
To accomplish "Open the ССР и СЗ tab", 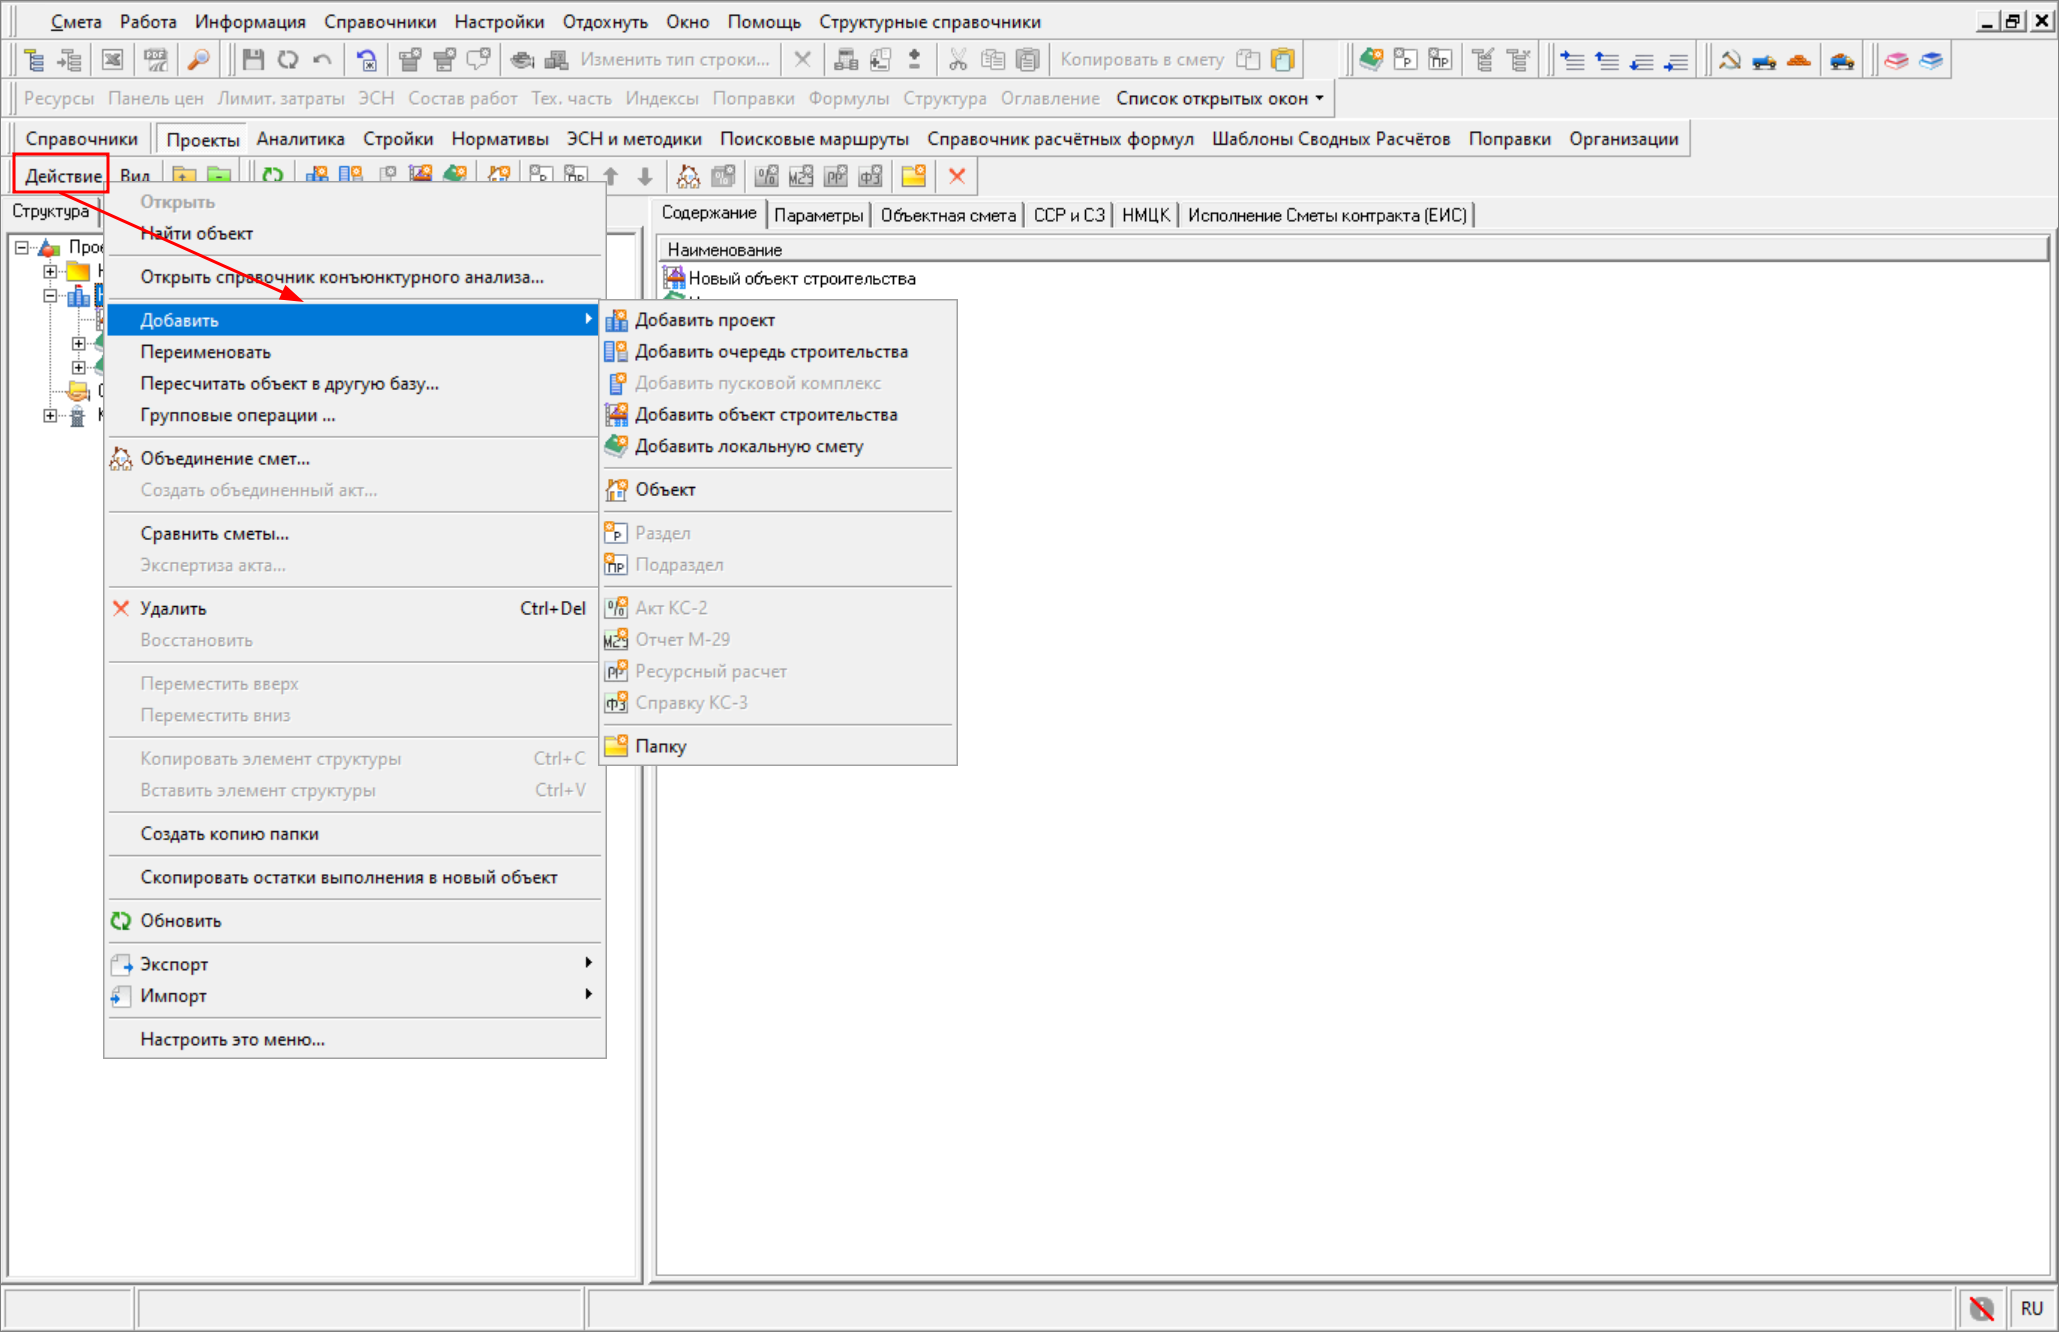I will click(1069, 215).
